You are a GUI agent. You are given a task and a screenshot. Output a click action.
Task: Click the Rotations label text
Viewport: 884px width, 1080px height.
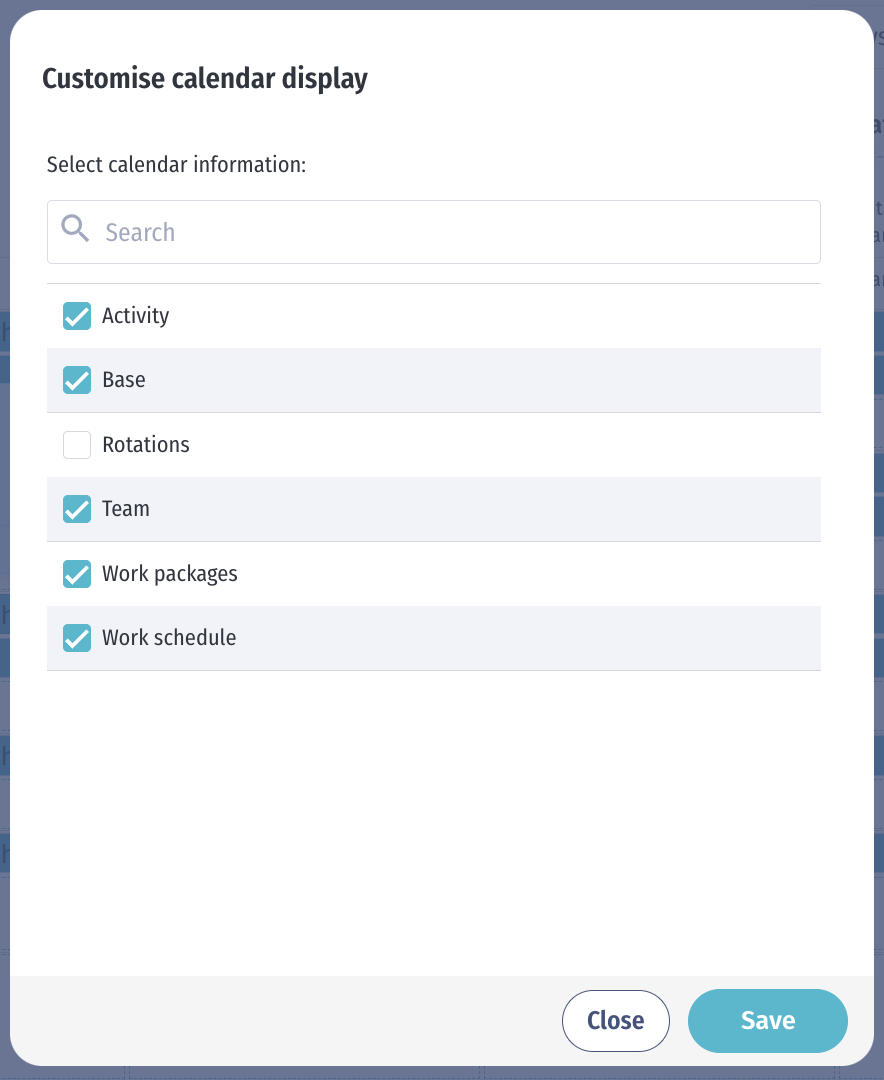[x=146, y=444]
